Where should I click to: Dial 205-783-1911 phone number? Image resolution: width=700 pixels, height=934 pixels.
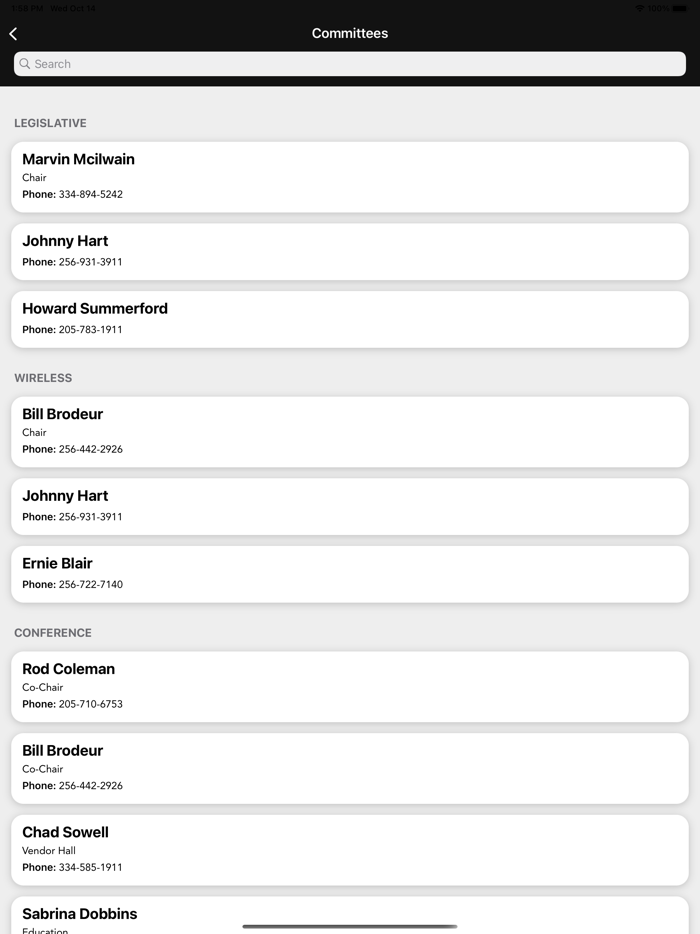pyautogui.click(x=90, y=330)
